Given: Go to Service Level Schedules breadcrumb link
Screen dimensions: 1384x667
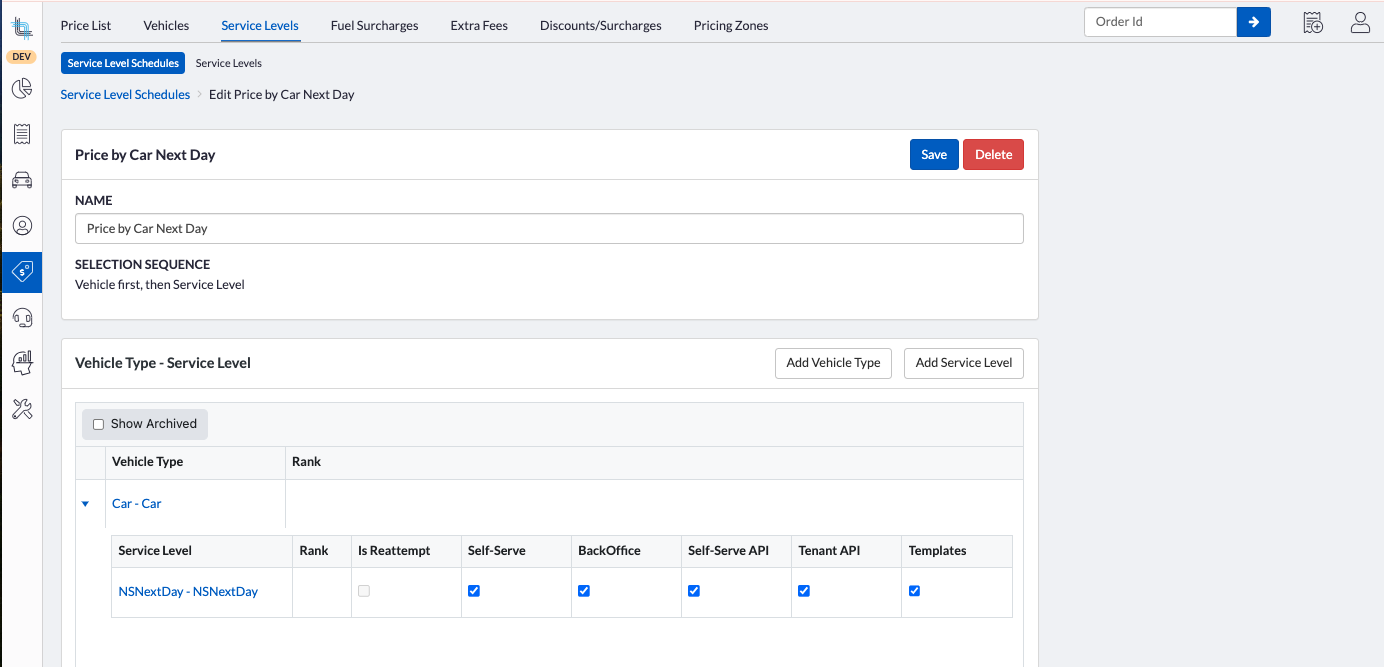Looking at the screenshot, I should pos(125,94).
